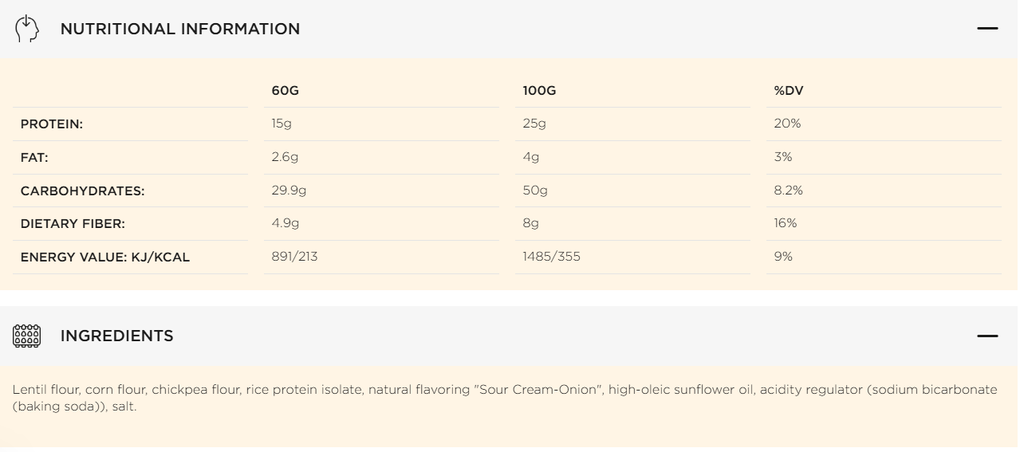Collapse the Nutritional Information section with minus

(x=987, y=29)
